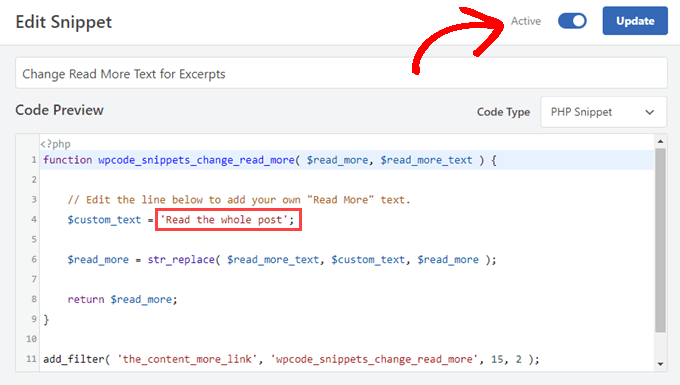
Task: Click the 'Read the whole post' string
Action: pos(224,220)
